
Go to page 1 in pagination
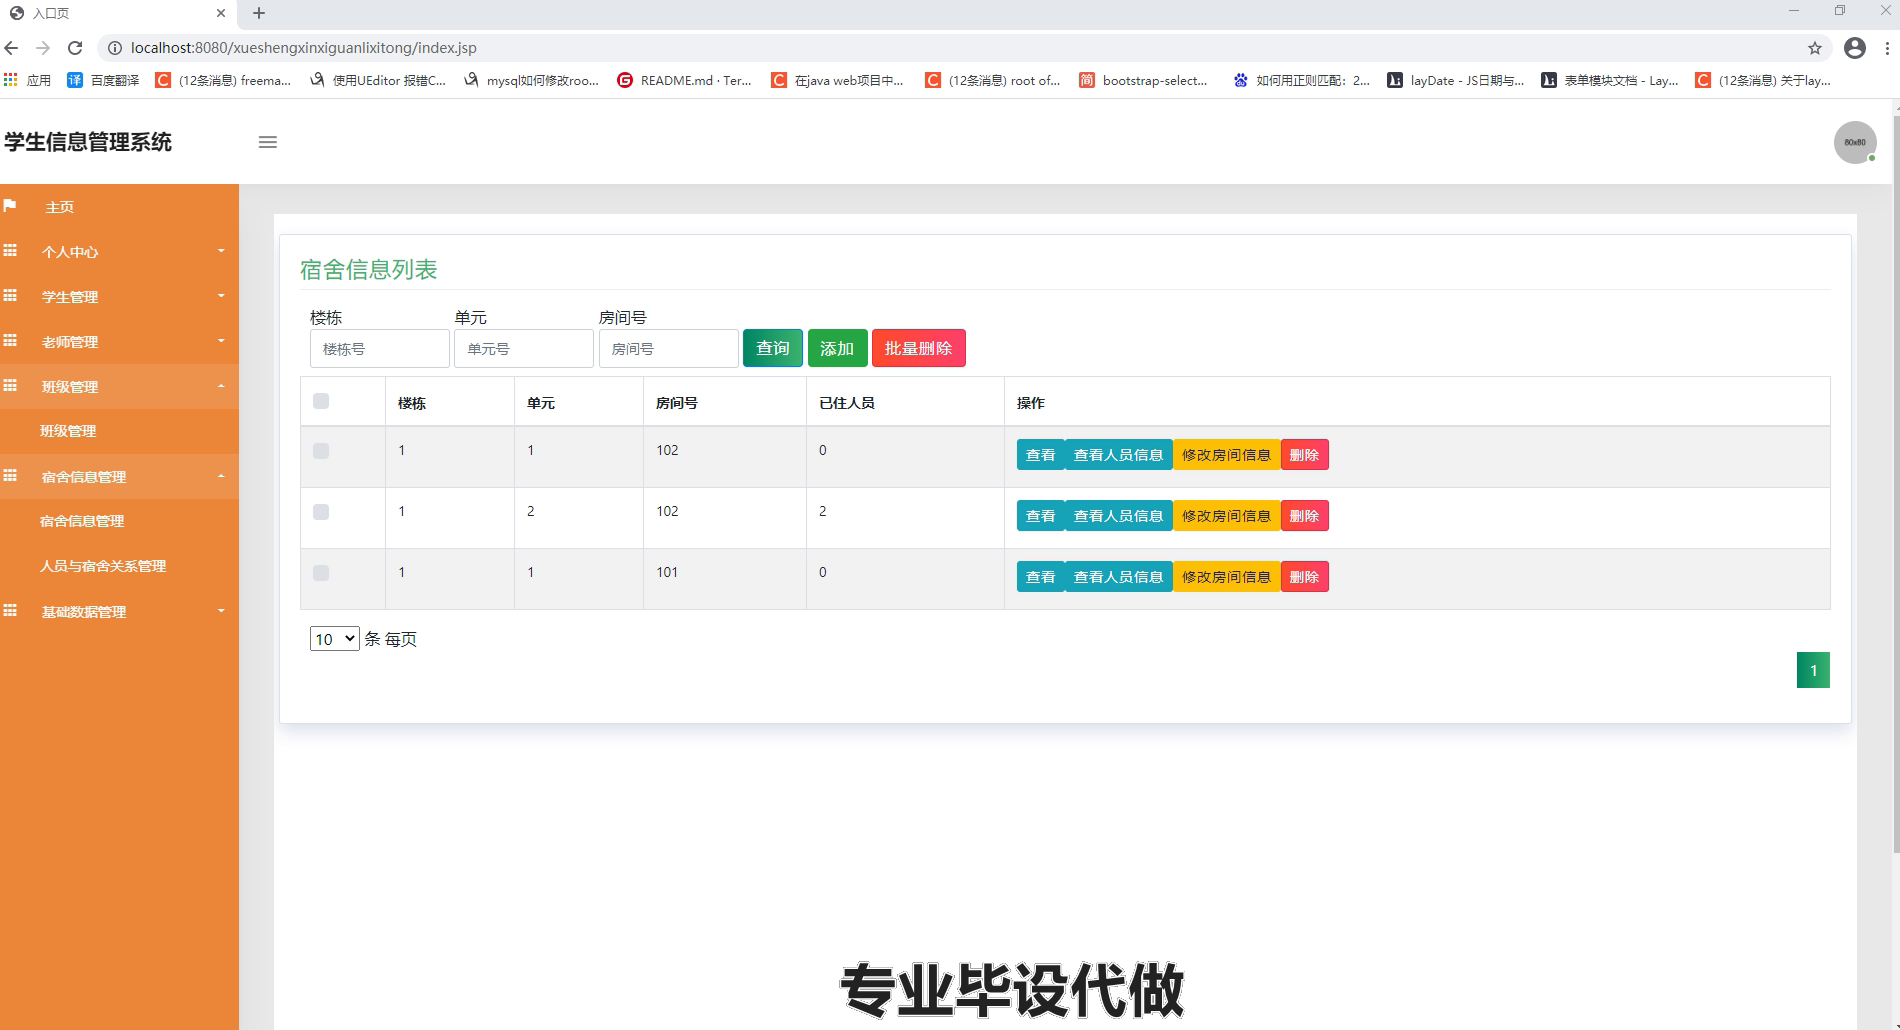(1813, 670)
